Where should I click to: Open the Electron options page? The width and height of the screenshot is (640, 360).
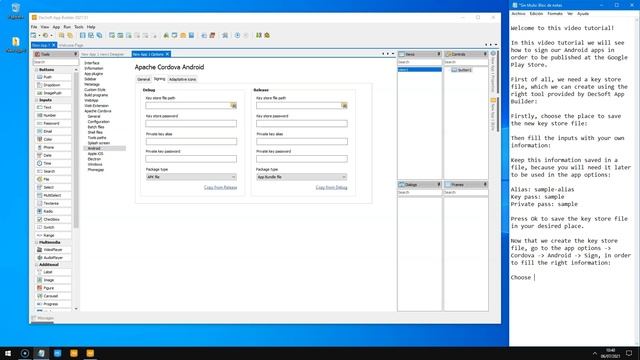coord(94,159)
